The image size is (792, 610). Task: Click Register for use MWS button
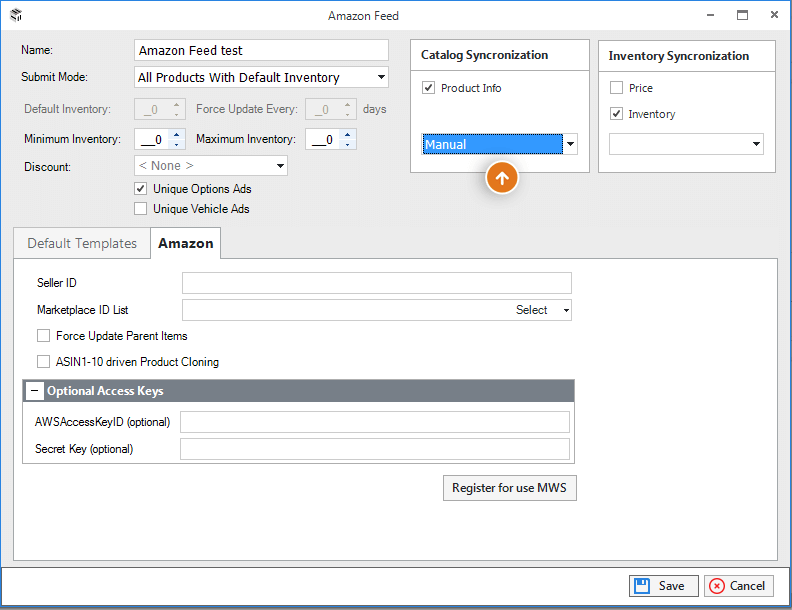coord(509,488)
